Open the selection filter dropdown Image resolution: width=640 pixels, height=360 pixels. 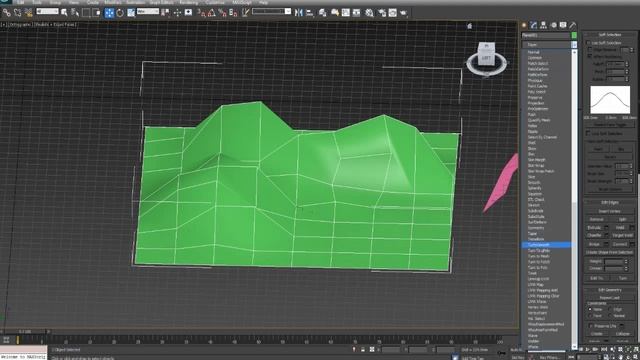coord(47,11)
